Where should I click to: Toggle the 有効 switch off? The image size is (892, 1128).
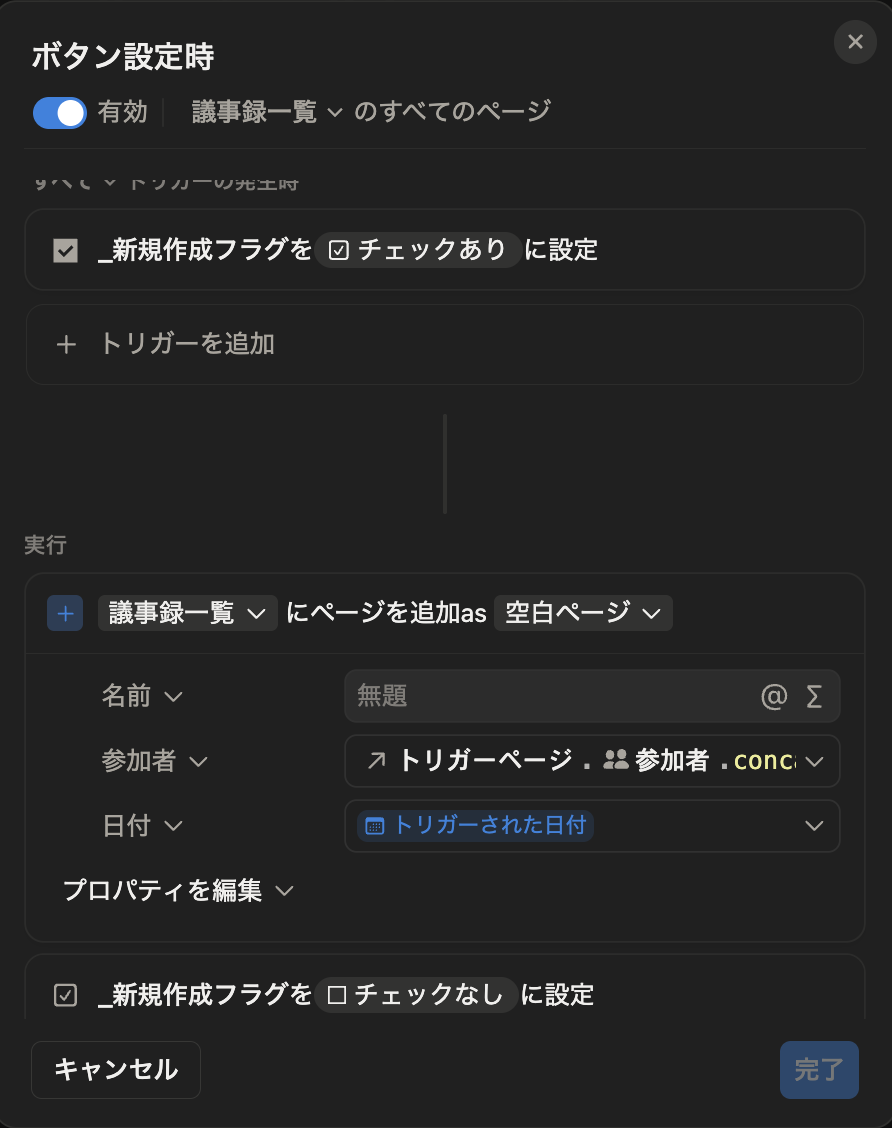60,113
